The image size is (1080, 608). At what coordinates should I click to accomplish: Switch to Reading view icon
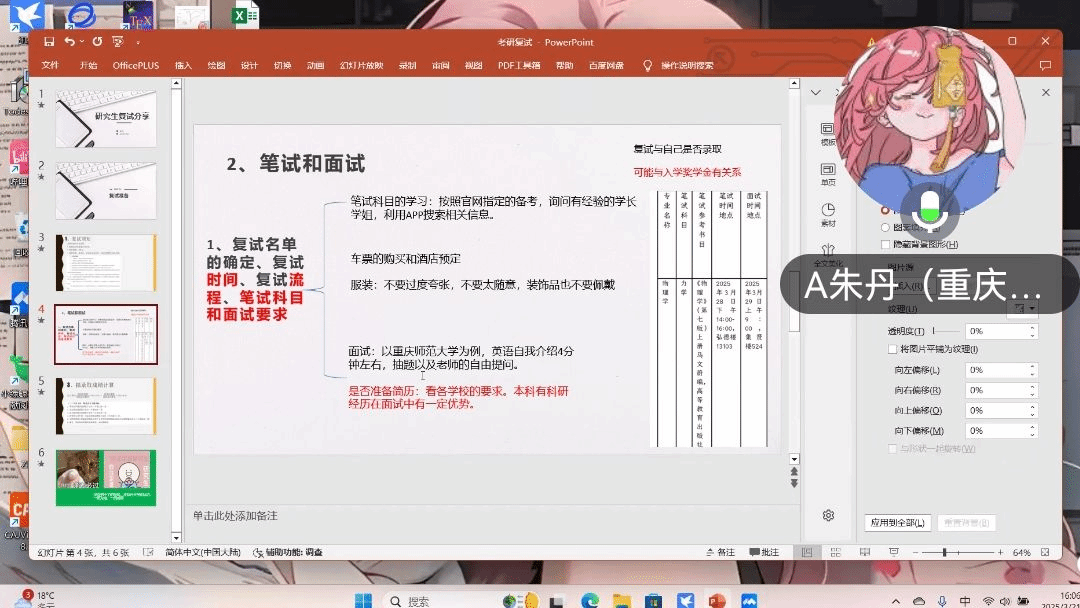pos(864,552)
